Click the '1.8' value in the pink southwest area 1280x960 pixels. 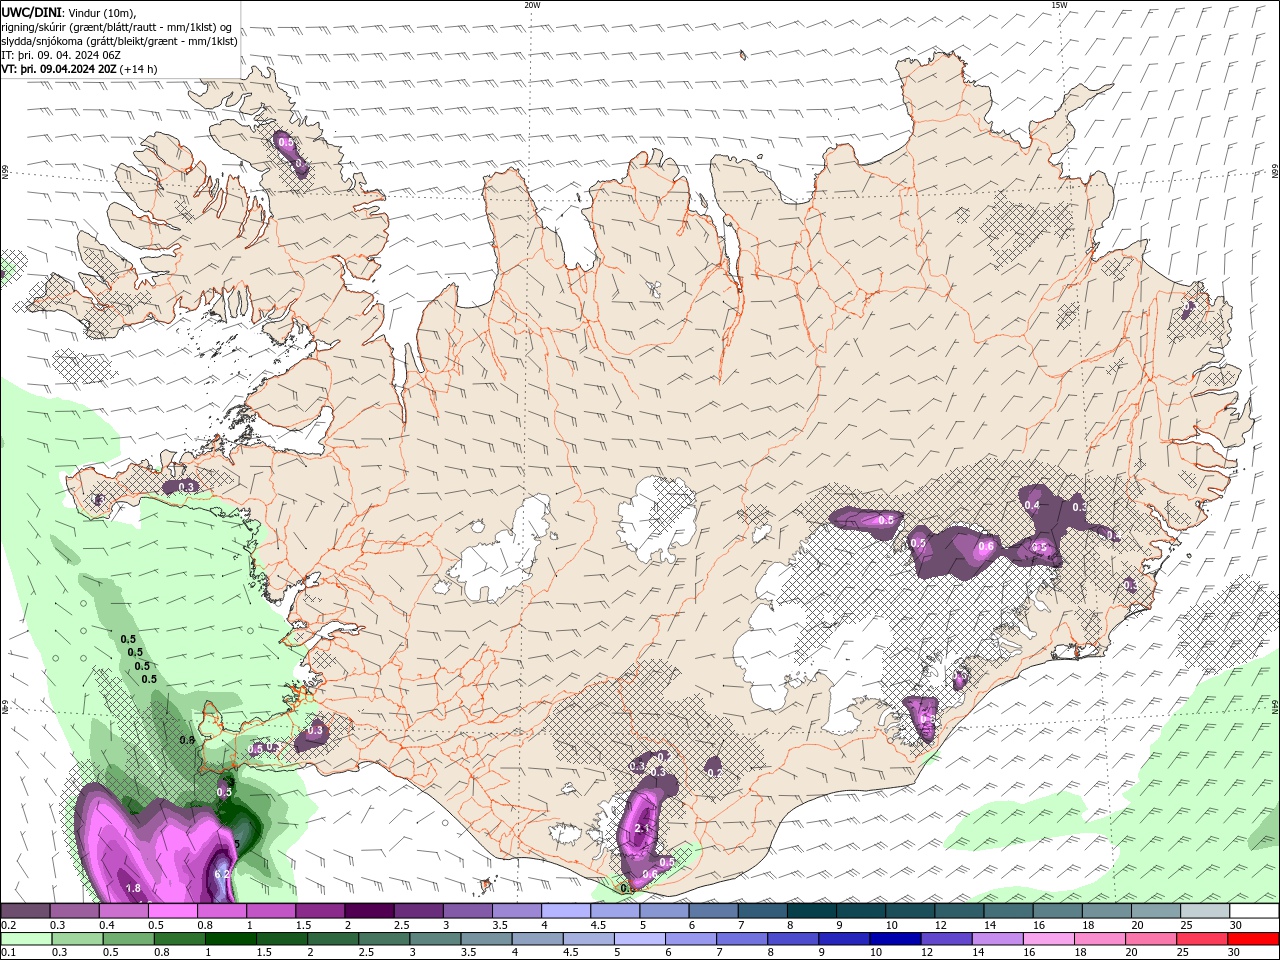tap(133, 888)
